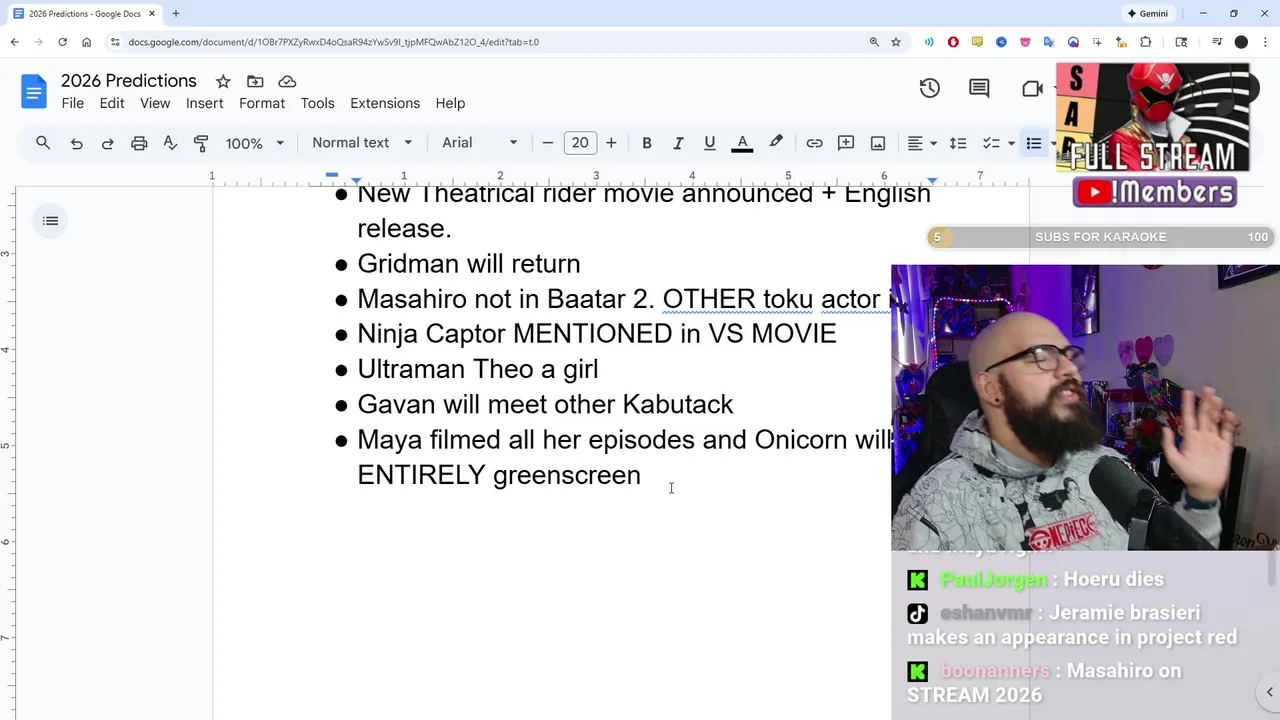Click the font size field showing 20
This screenshot has height=720, width=1280.
tap(580, 143)
